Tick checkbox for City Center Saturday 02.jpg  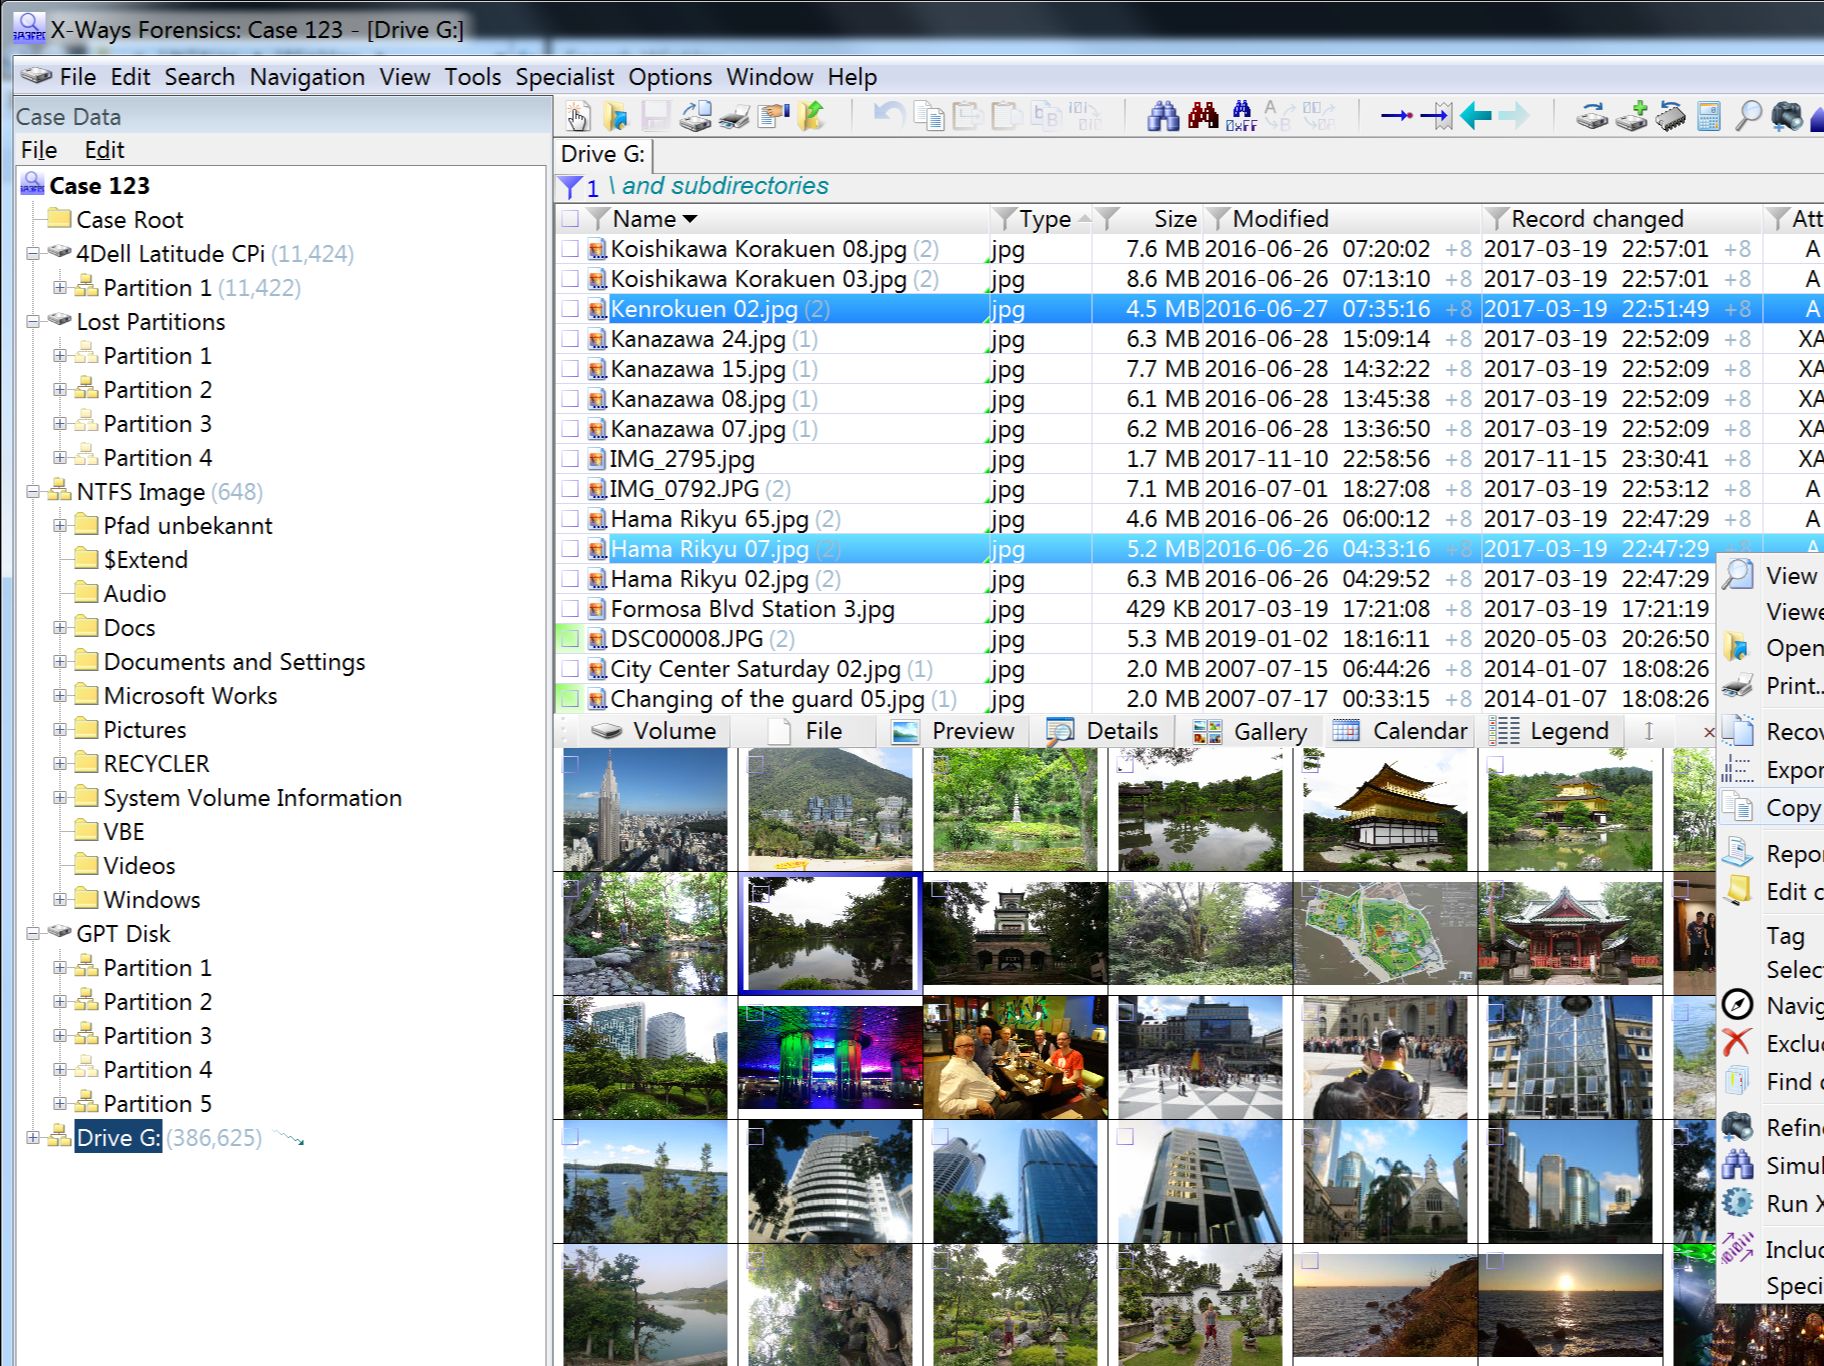coord(570,669)
